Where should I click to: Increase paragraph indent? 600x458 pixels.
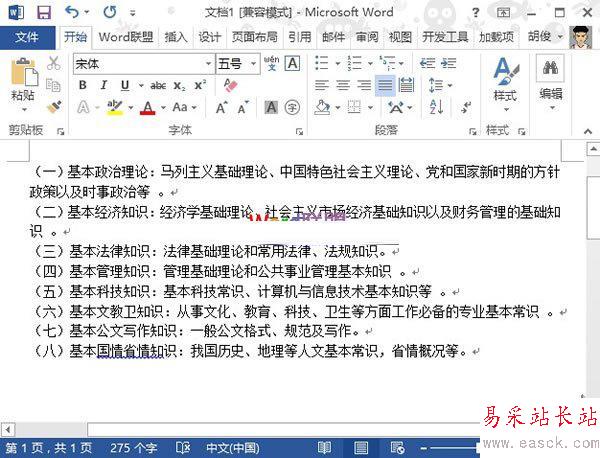448,63
